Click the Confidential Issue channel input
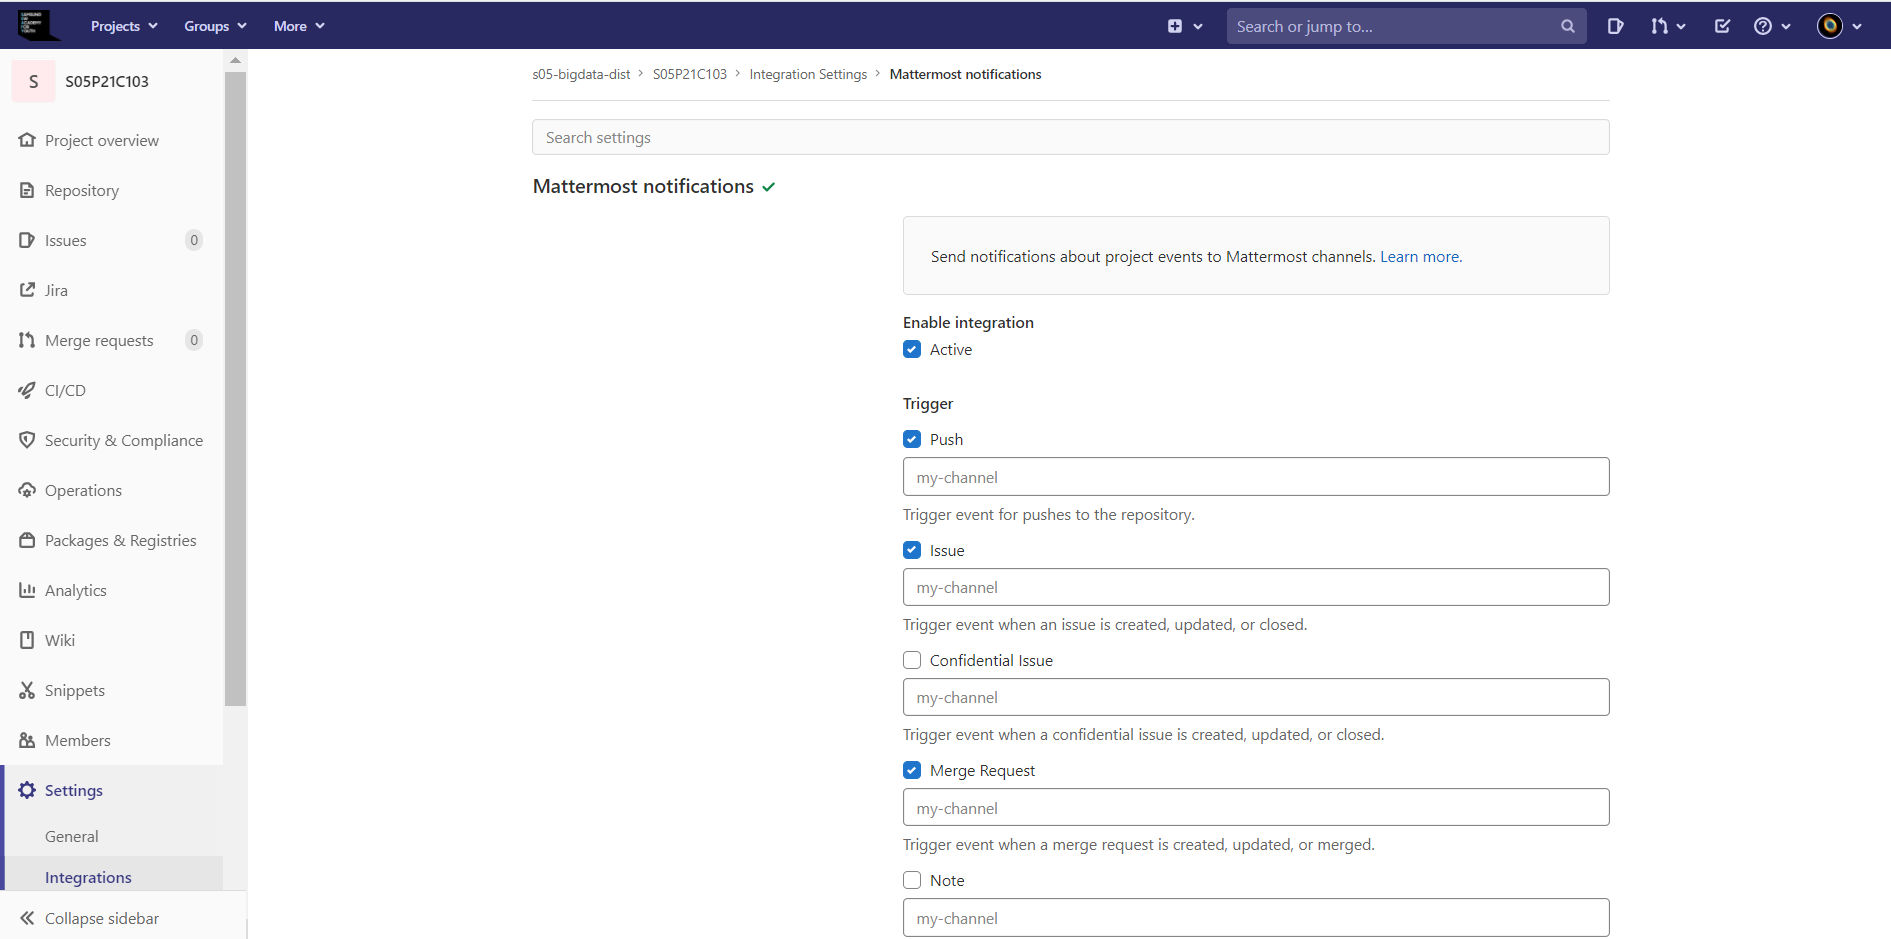The height and width of the screenshot is (939, 1891). (1256, 697)
